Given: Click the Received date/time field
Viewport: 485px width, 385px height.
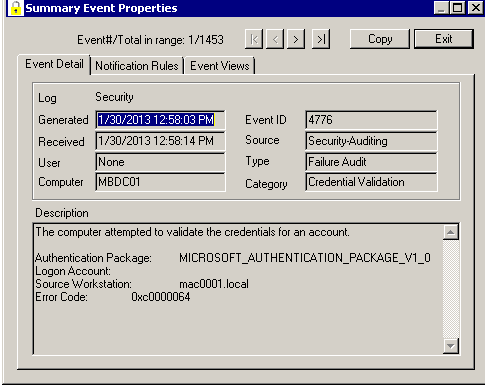Looking at the screenshot, I should pyautogui.click(x=160, y=141).
